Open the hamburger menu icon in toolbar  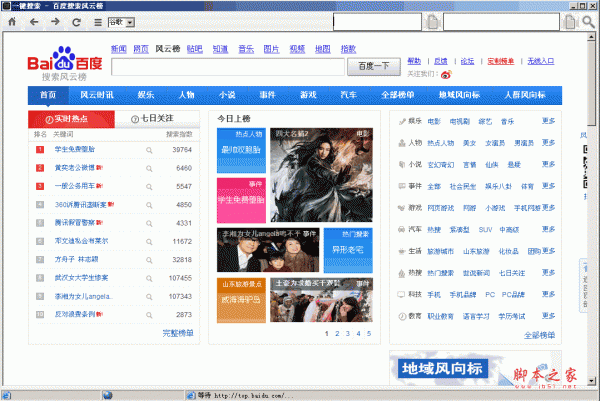click(98, 22)
